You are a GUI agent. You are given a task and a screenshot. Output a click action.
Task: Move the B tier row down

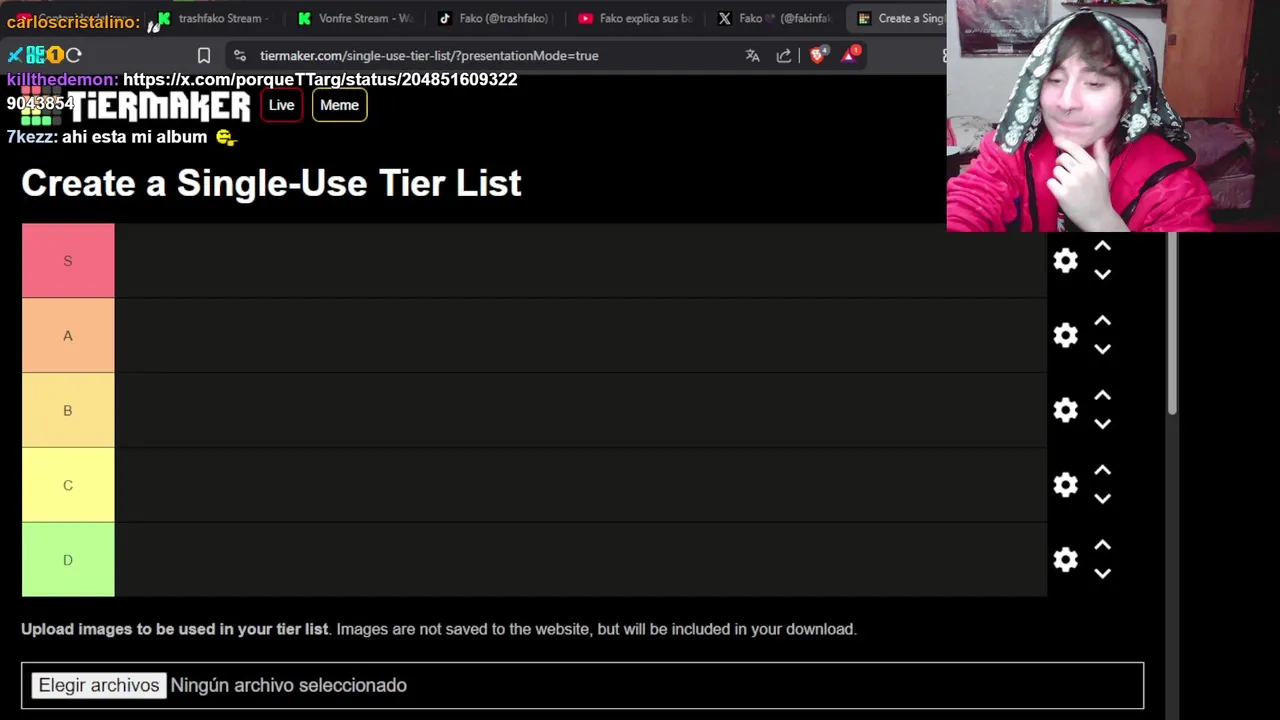coord(1102,424)
